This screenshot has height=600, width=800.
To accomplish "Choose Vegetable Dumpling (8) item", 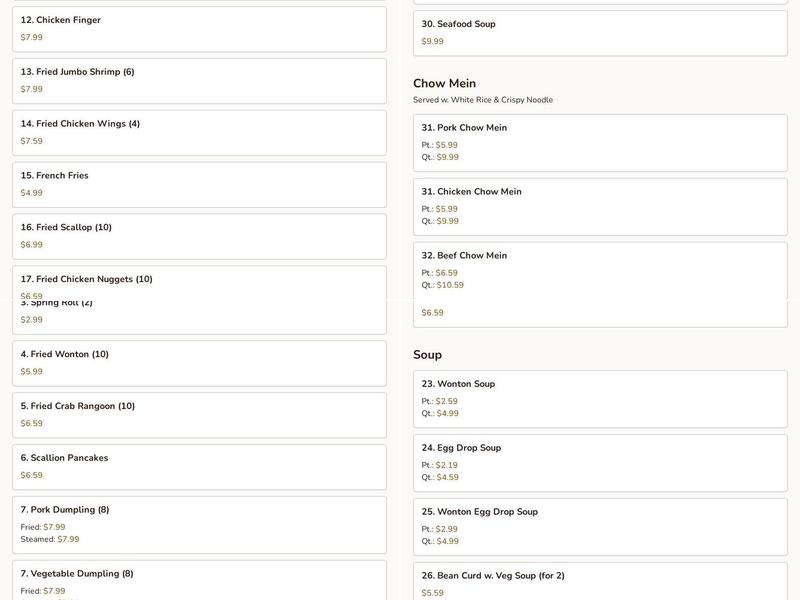I will (199, 581).
